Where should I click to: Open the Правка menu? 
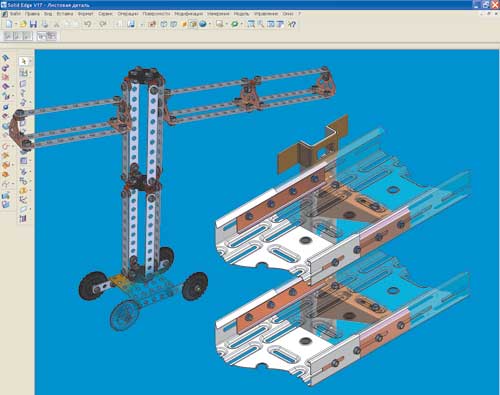pyautogui.click(x=32, y=14)
